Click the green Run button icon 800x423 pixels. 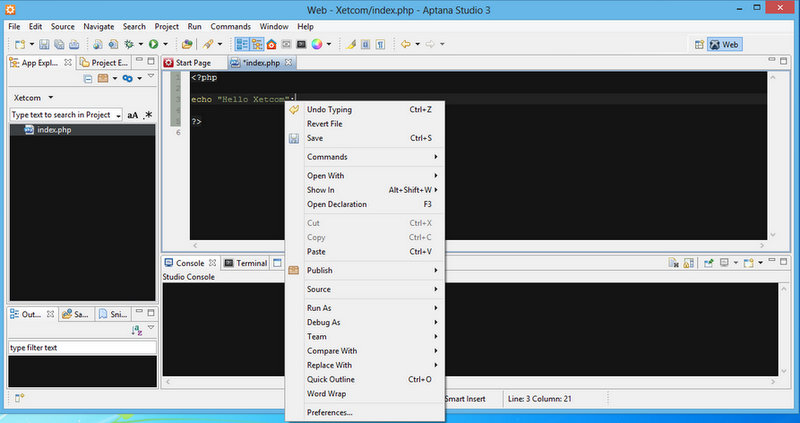click(153, 44)
